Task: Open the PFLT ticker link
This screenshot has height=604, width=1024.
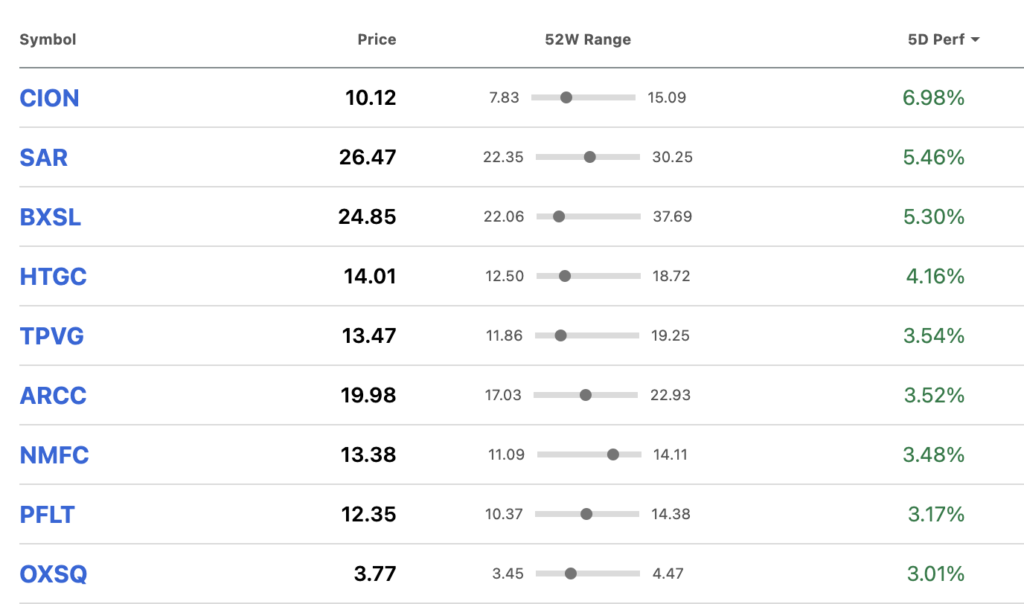Action: pyautogui.click(x=47, y=514)
